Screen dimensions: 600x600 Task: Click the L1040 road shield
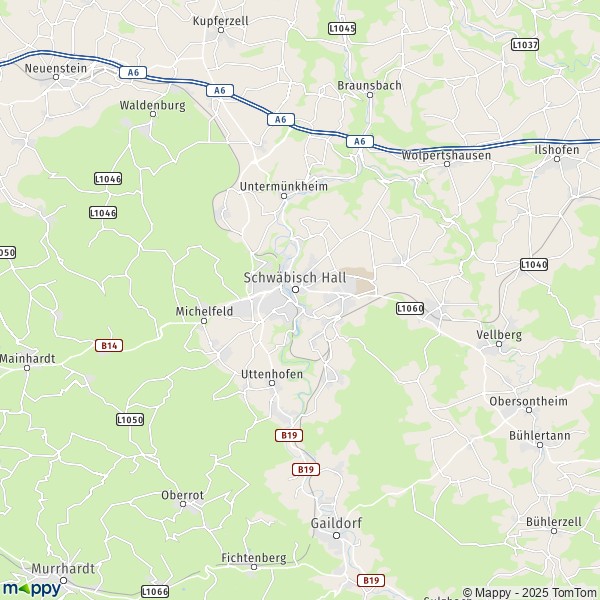click(534, 264)
